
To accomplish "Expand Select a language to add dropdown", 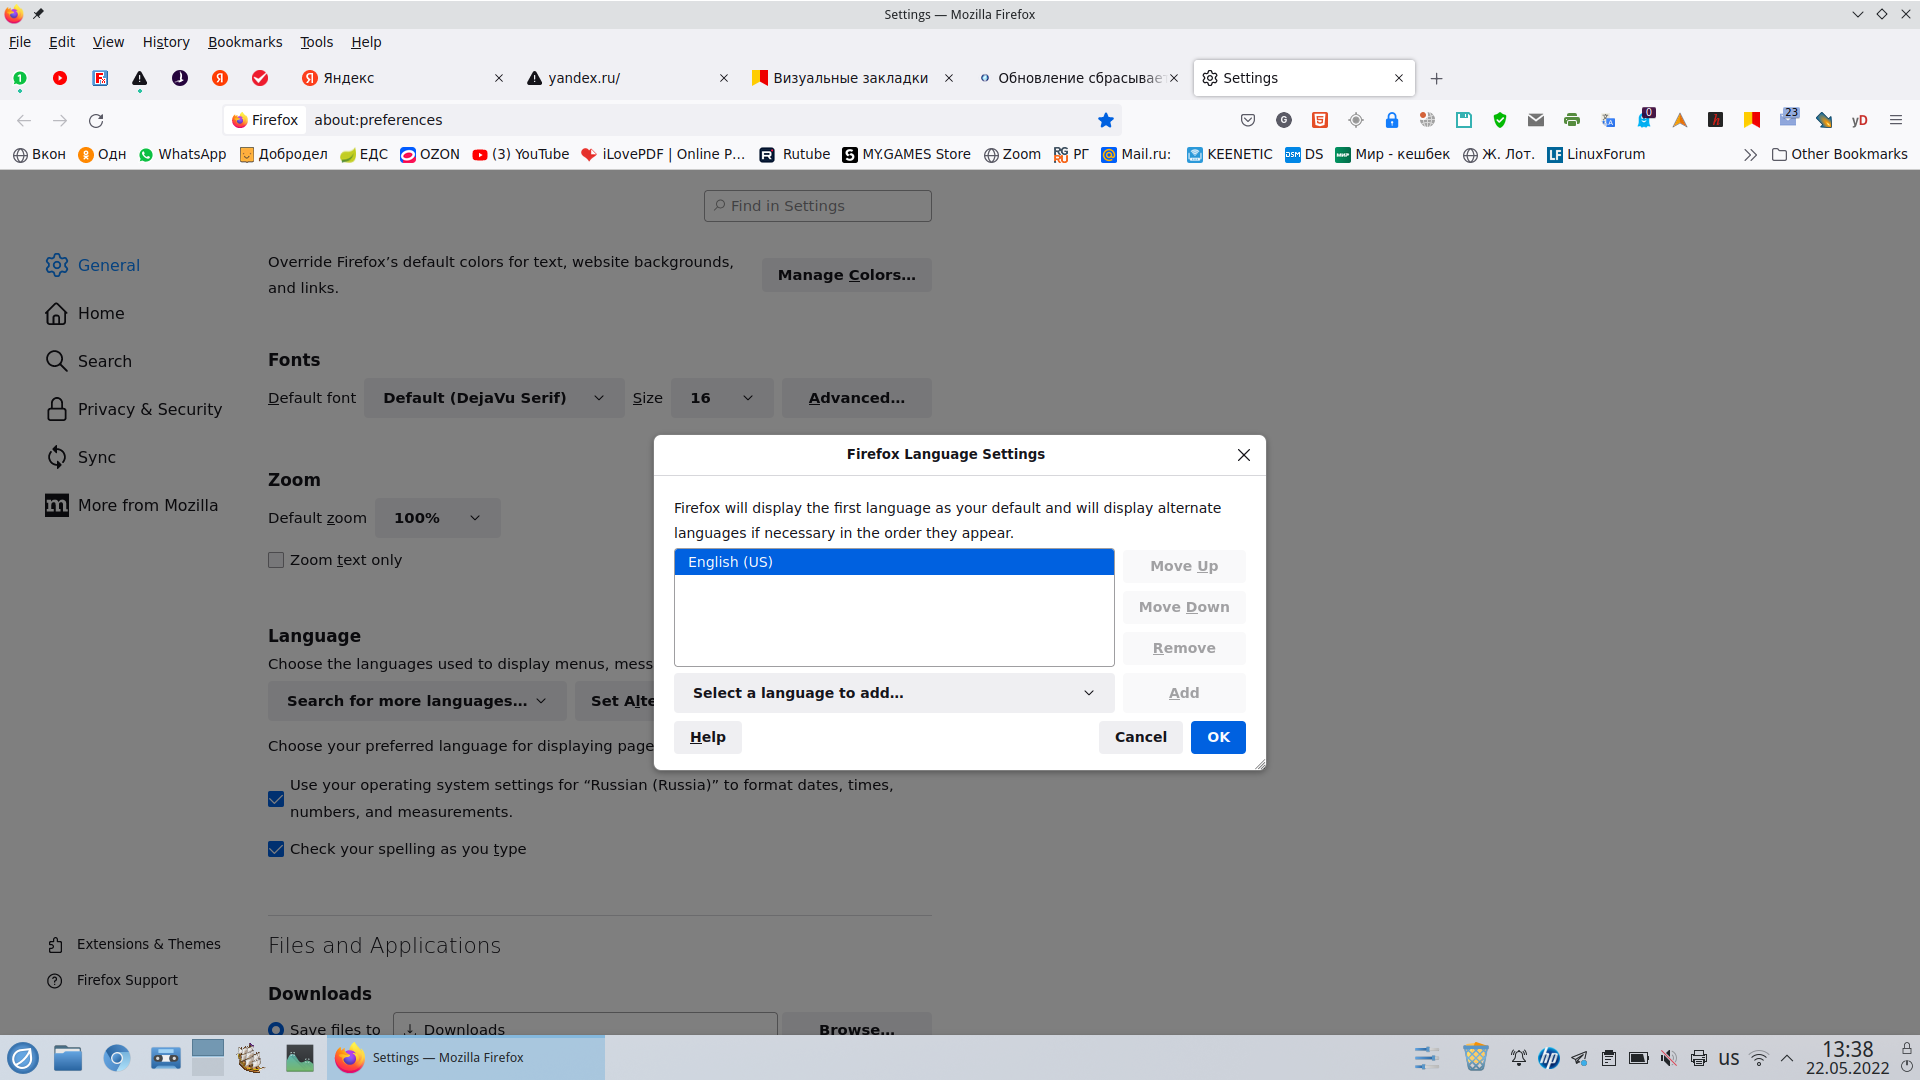I will pyautogui.click(x=893, y=693).
